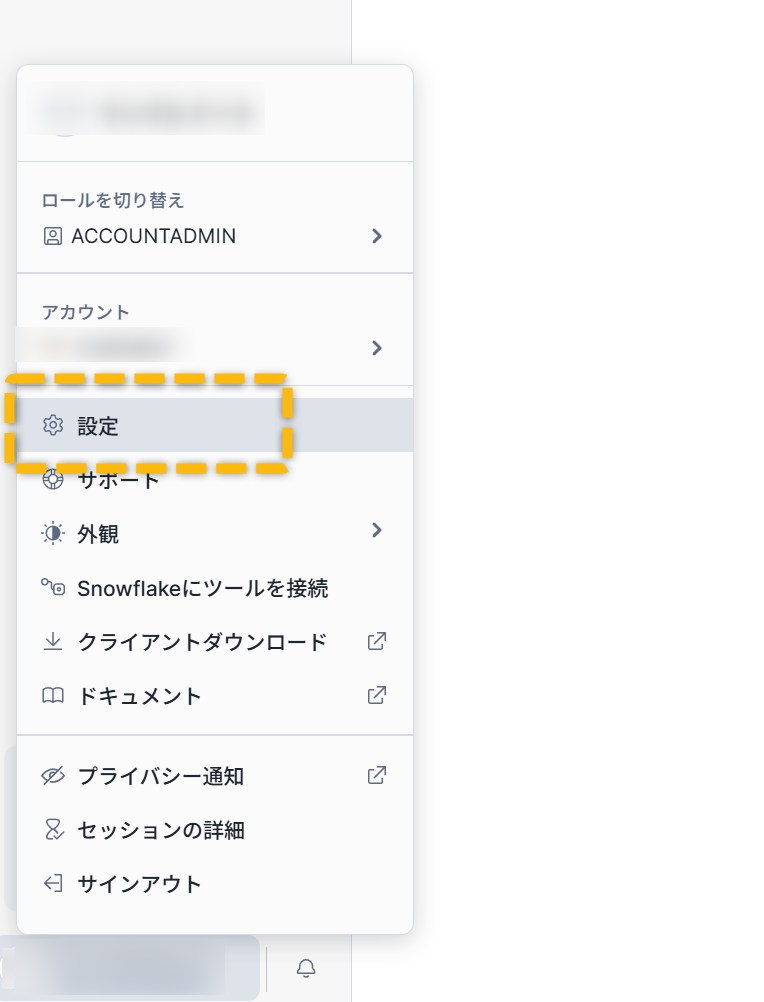
Task: Click the documentation book icon
Action: tap(53, 696)
